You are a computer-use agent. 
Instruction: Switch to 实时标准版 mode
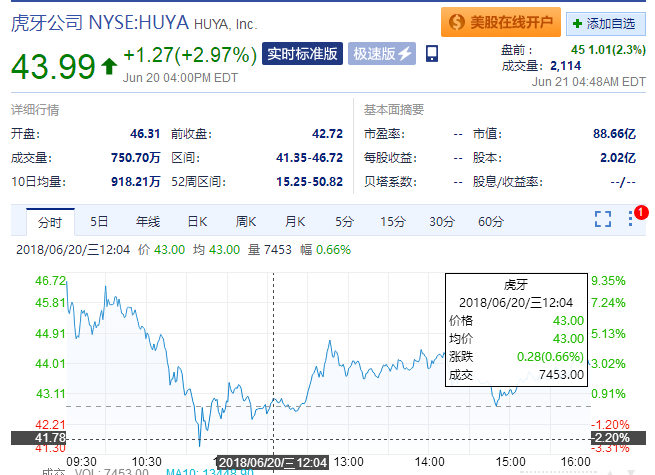(x=302, y=53)
